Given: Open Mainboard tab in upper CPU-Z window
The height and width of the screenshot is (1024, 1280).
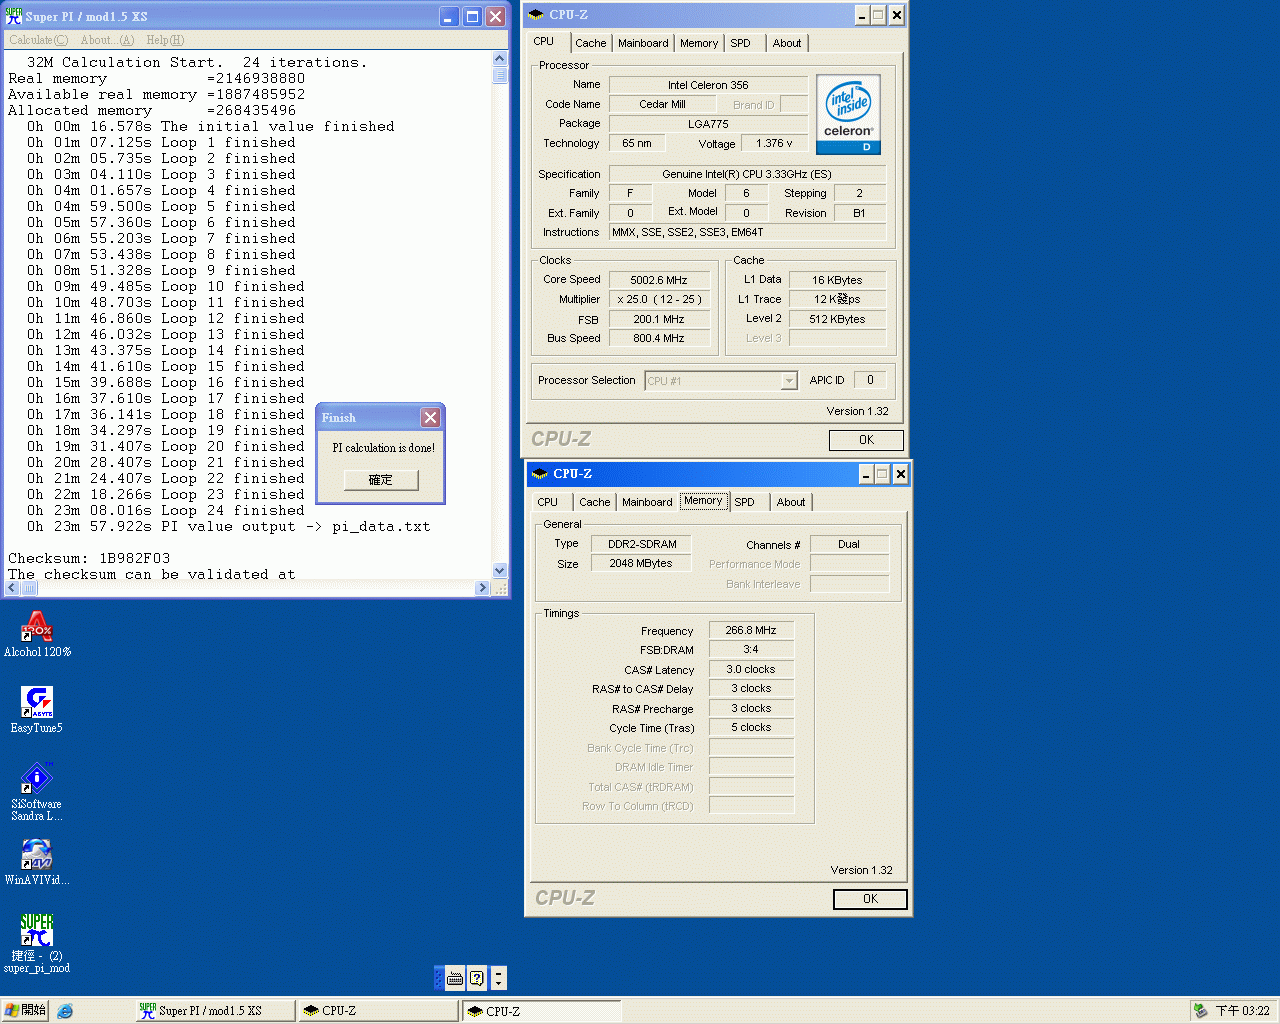Looking at the screenshot, I should click(643, 43).
